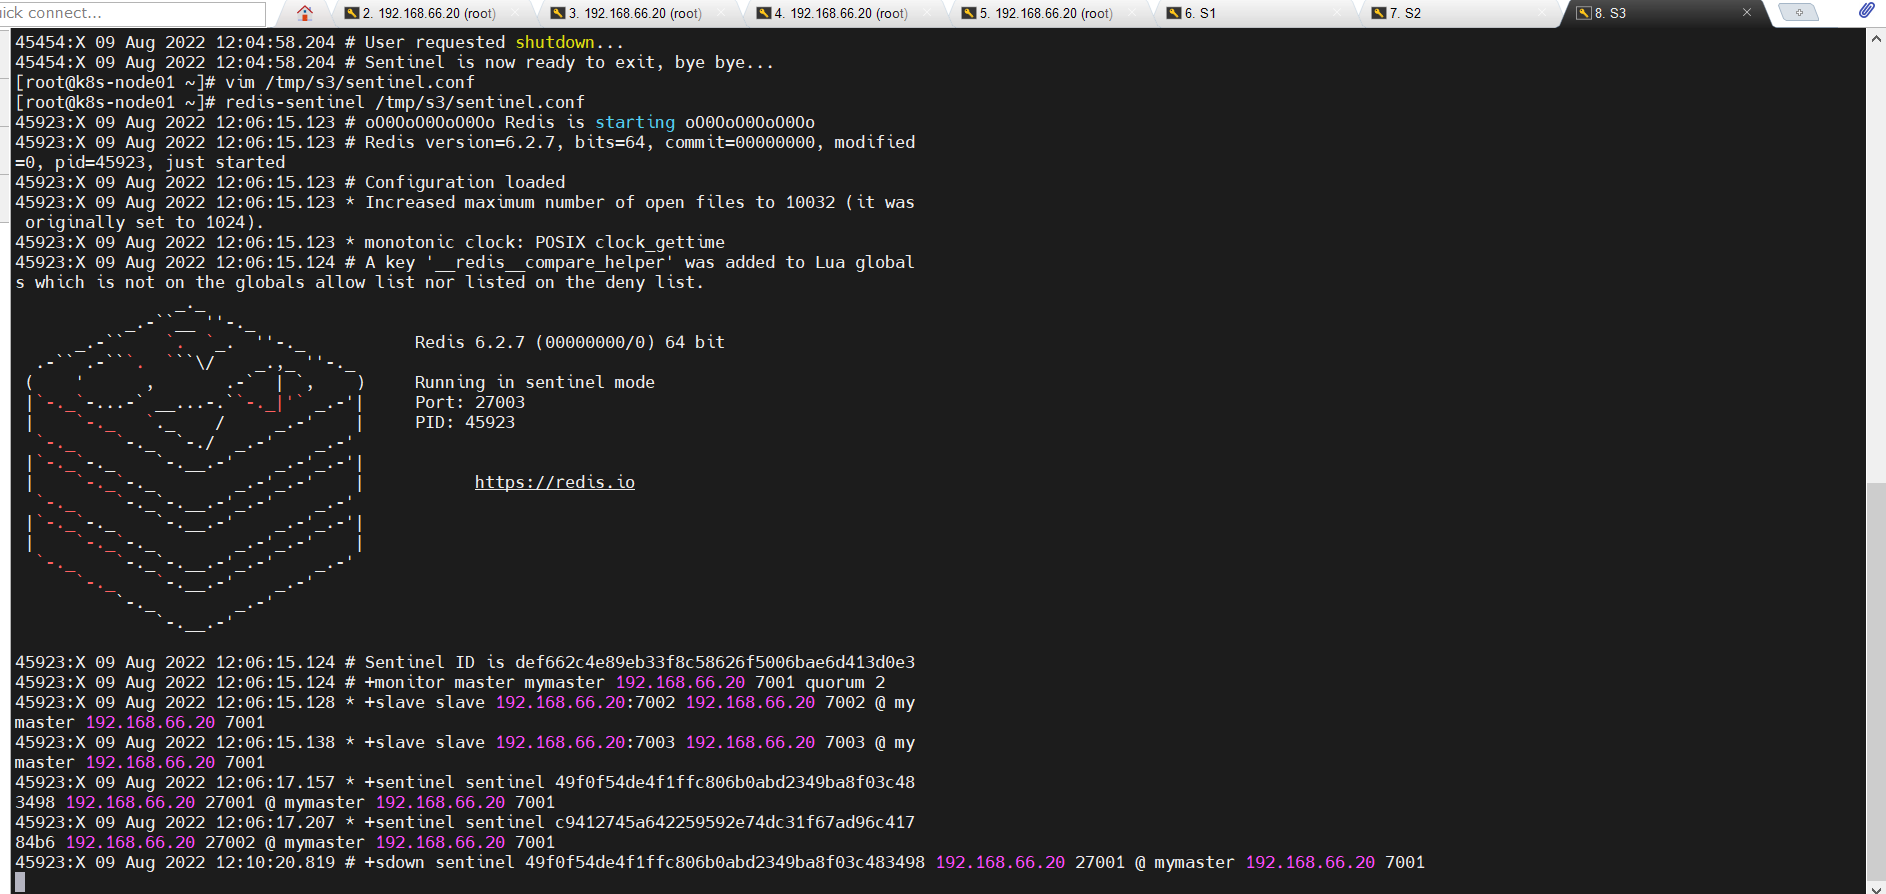Click the key icon on tab 2

[352, 13]
